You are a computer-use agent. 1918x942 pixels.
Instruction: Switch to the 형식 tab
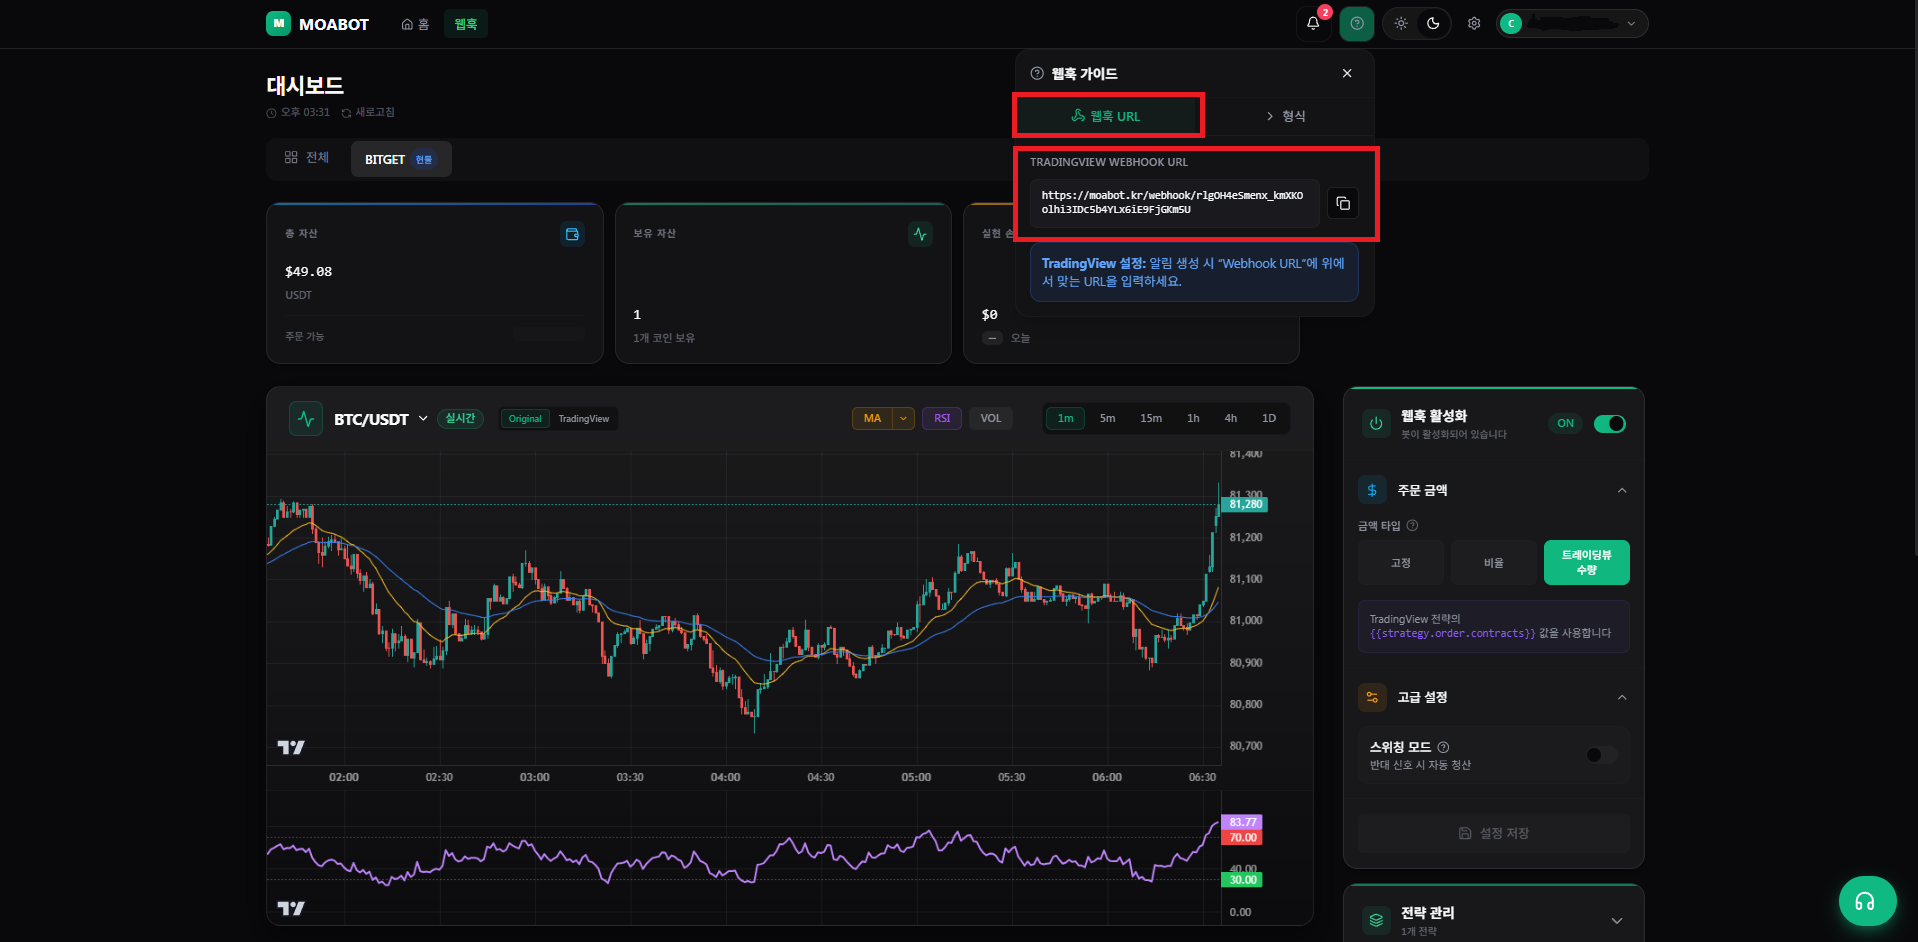pos(1285,116)
